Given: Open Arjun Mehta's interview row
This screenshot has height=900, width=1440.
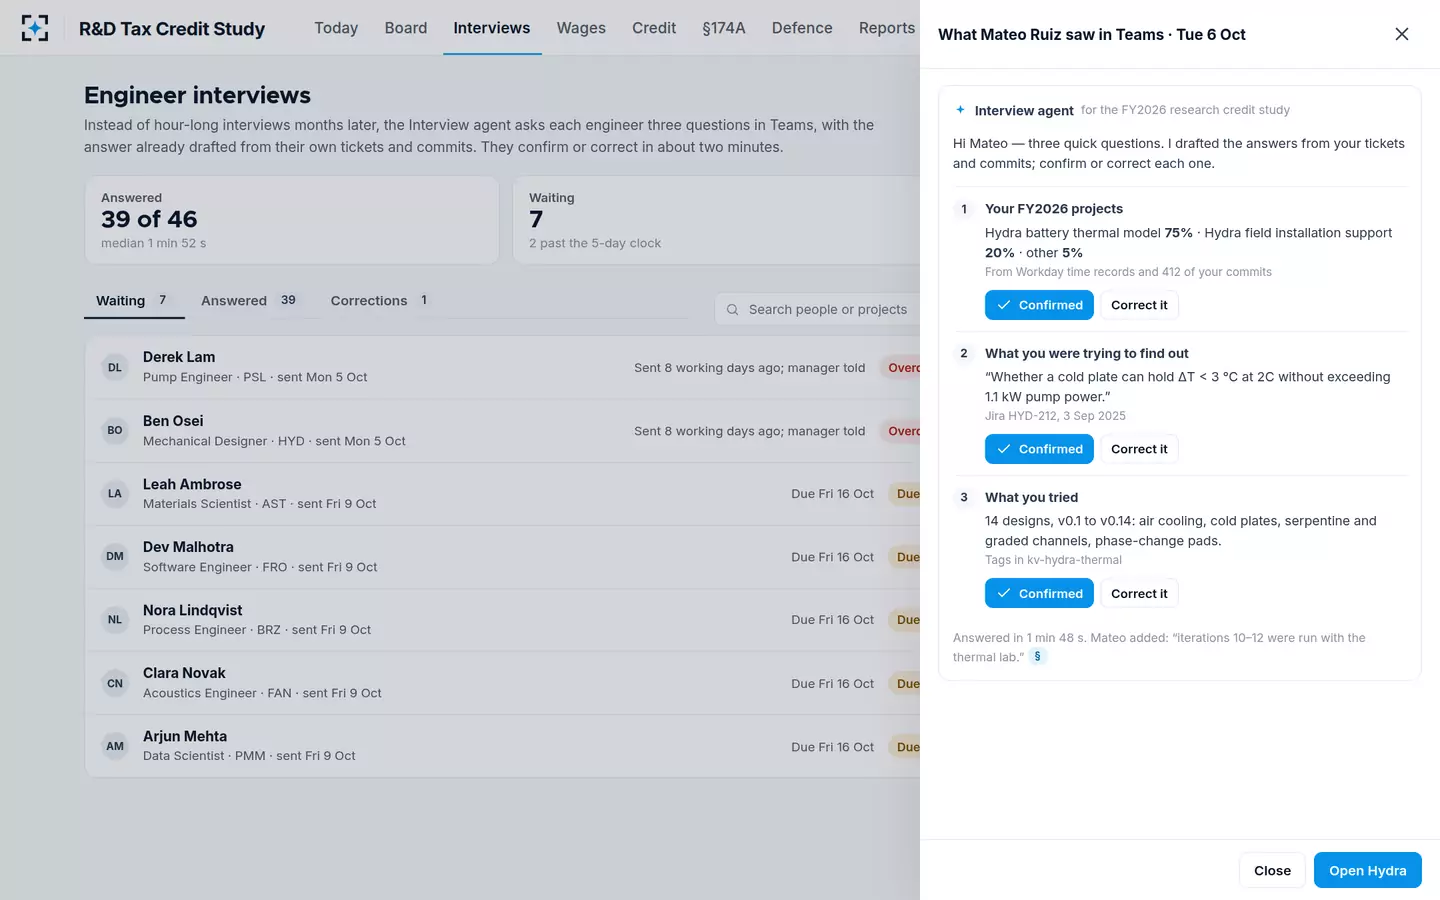Looking at the screenshot, I should click(503, 747).
